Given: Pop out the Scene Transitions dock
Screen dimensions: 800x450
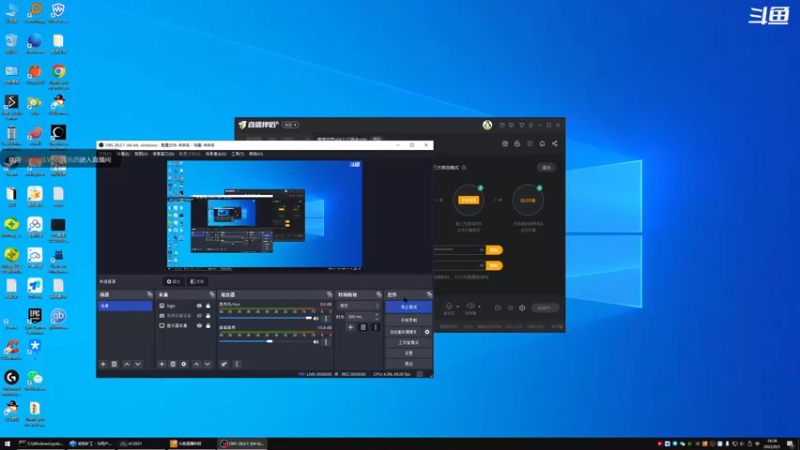Looking at the screenshot, I should click(x=379, y=295).
